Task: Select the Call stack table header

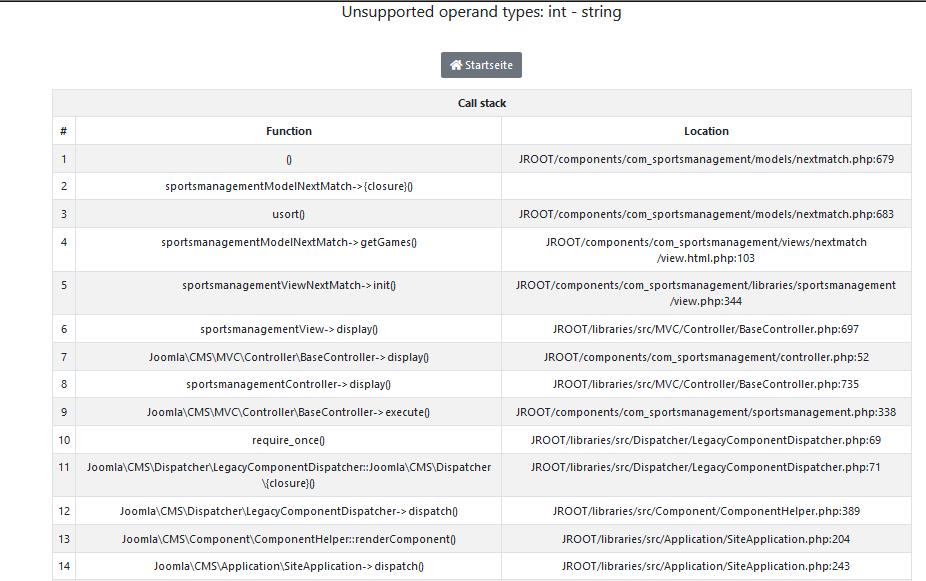Action: point(481,103)
